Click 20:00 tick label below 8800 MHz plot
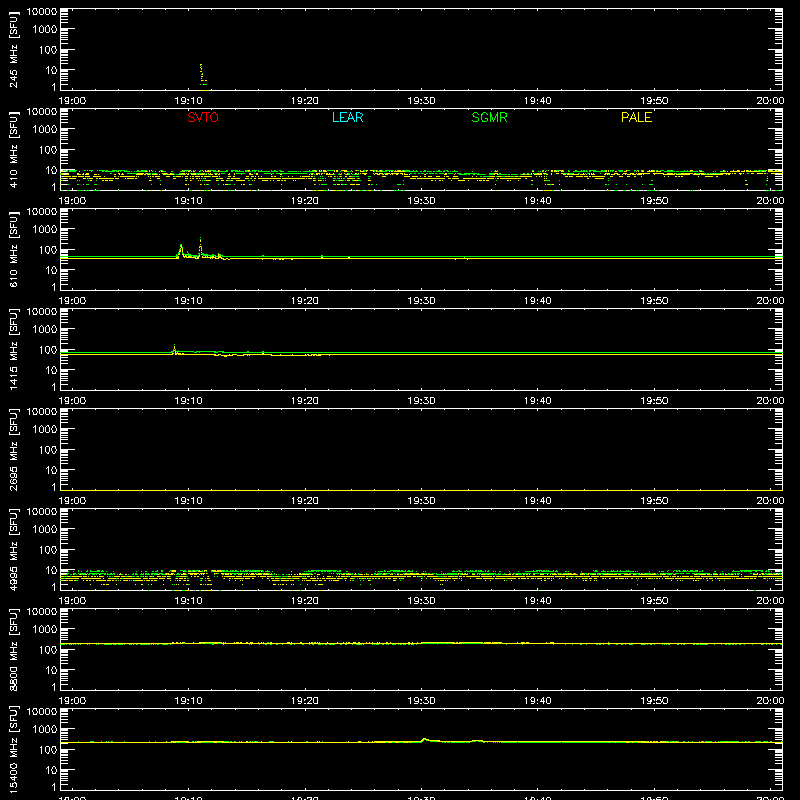 770,701
